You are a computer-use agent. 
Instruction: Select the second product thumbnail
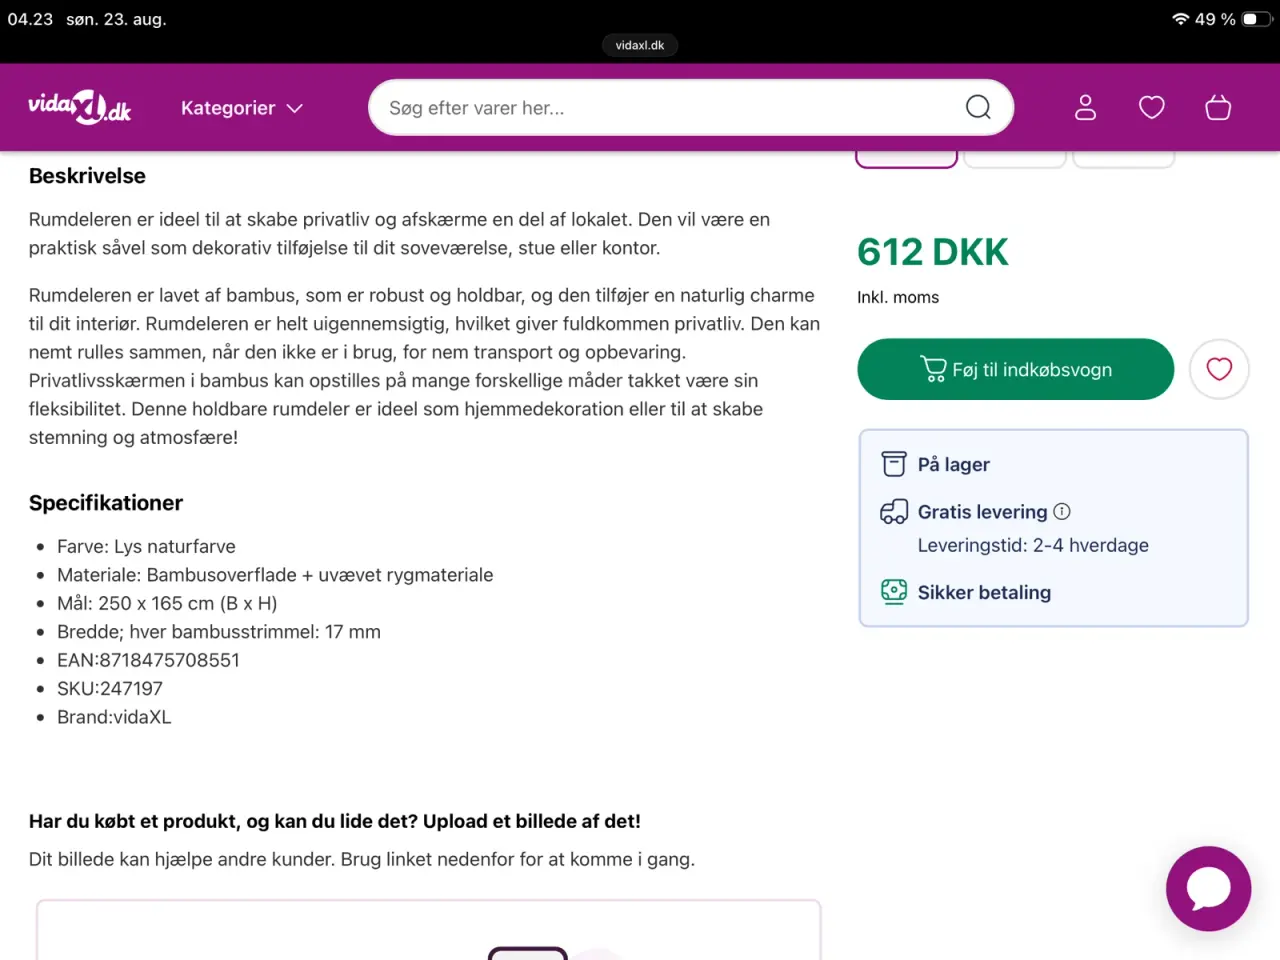(1014, 159)
